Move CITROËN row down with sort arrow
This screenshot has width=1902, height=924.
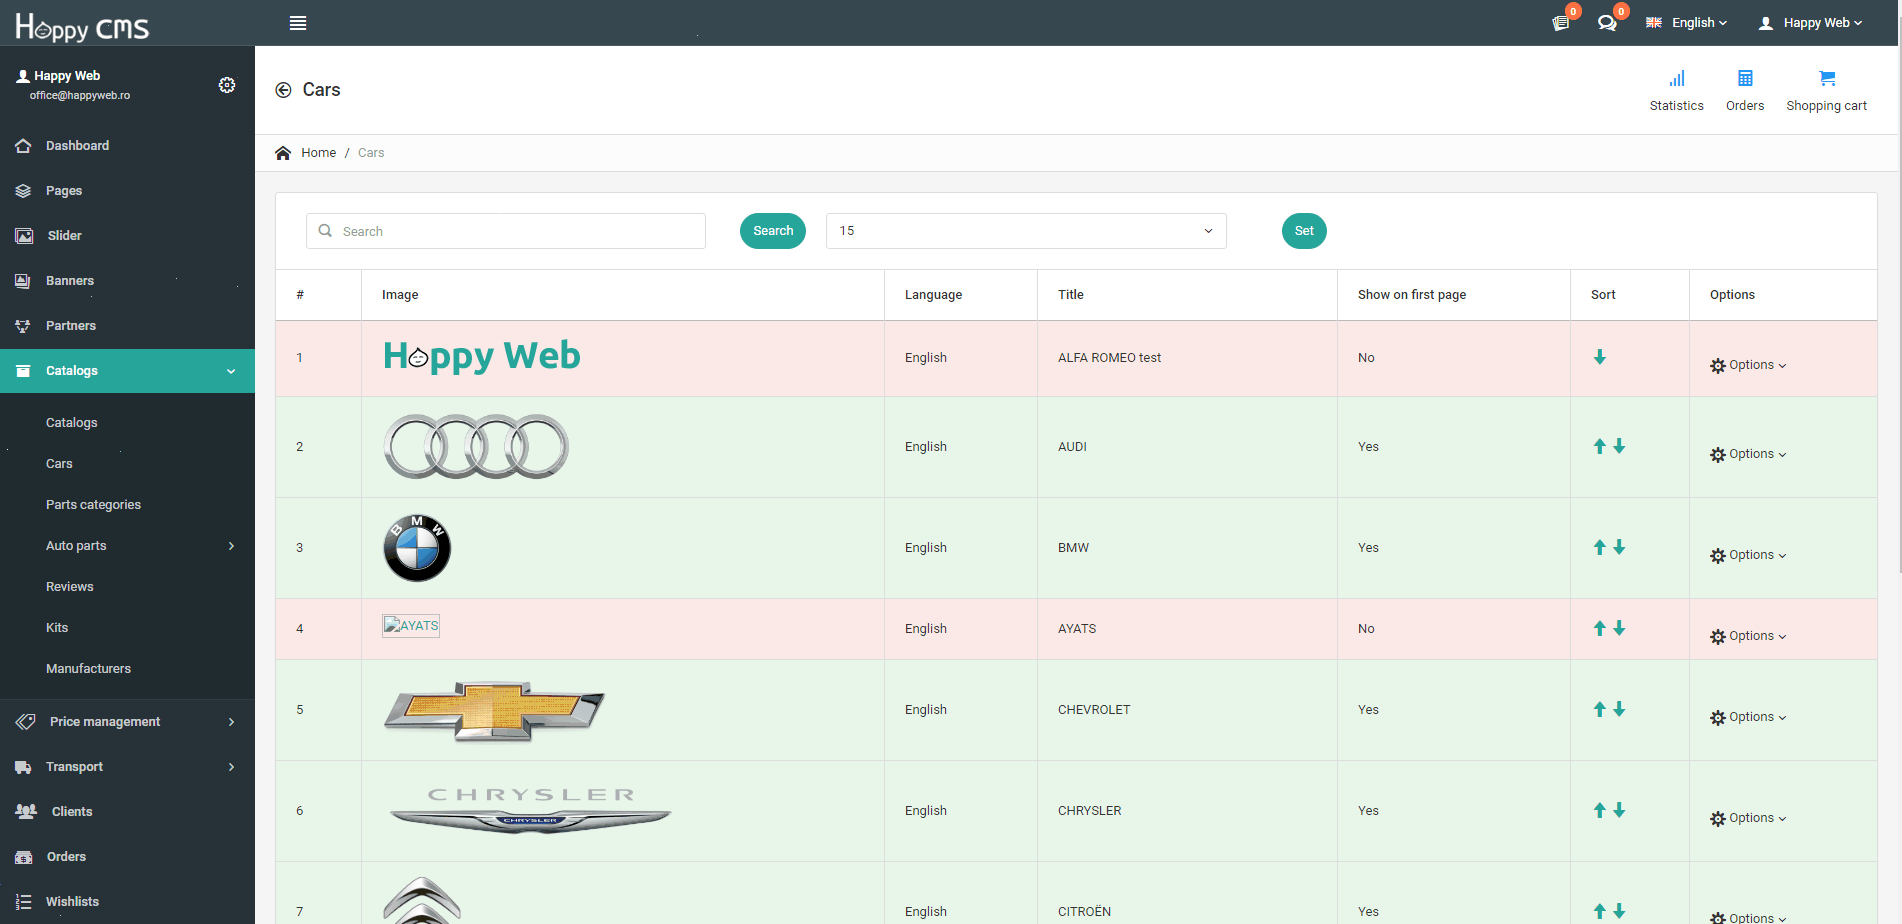click(1619, 911)
